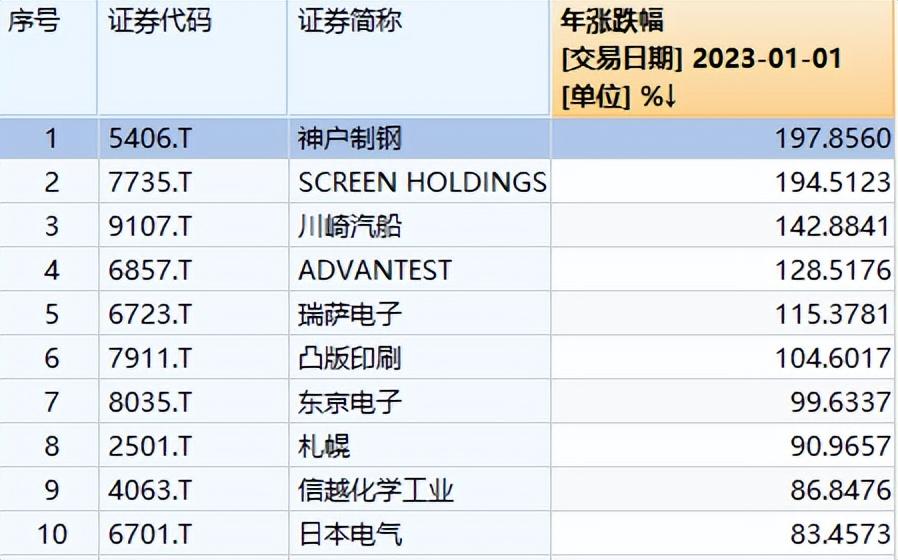Click security code 5406.T
Screen dimensions: 898x560
tap(150, 138)
